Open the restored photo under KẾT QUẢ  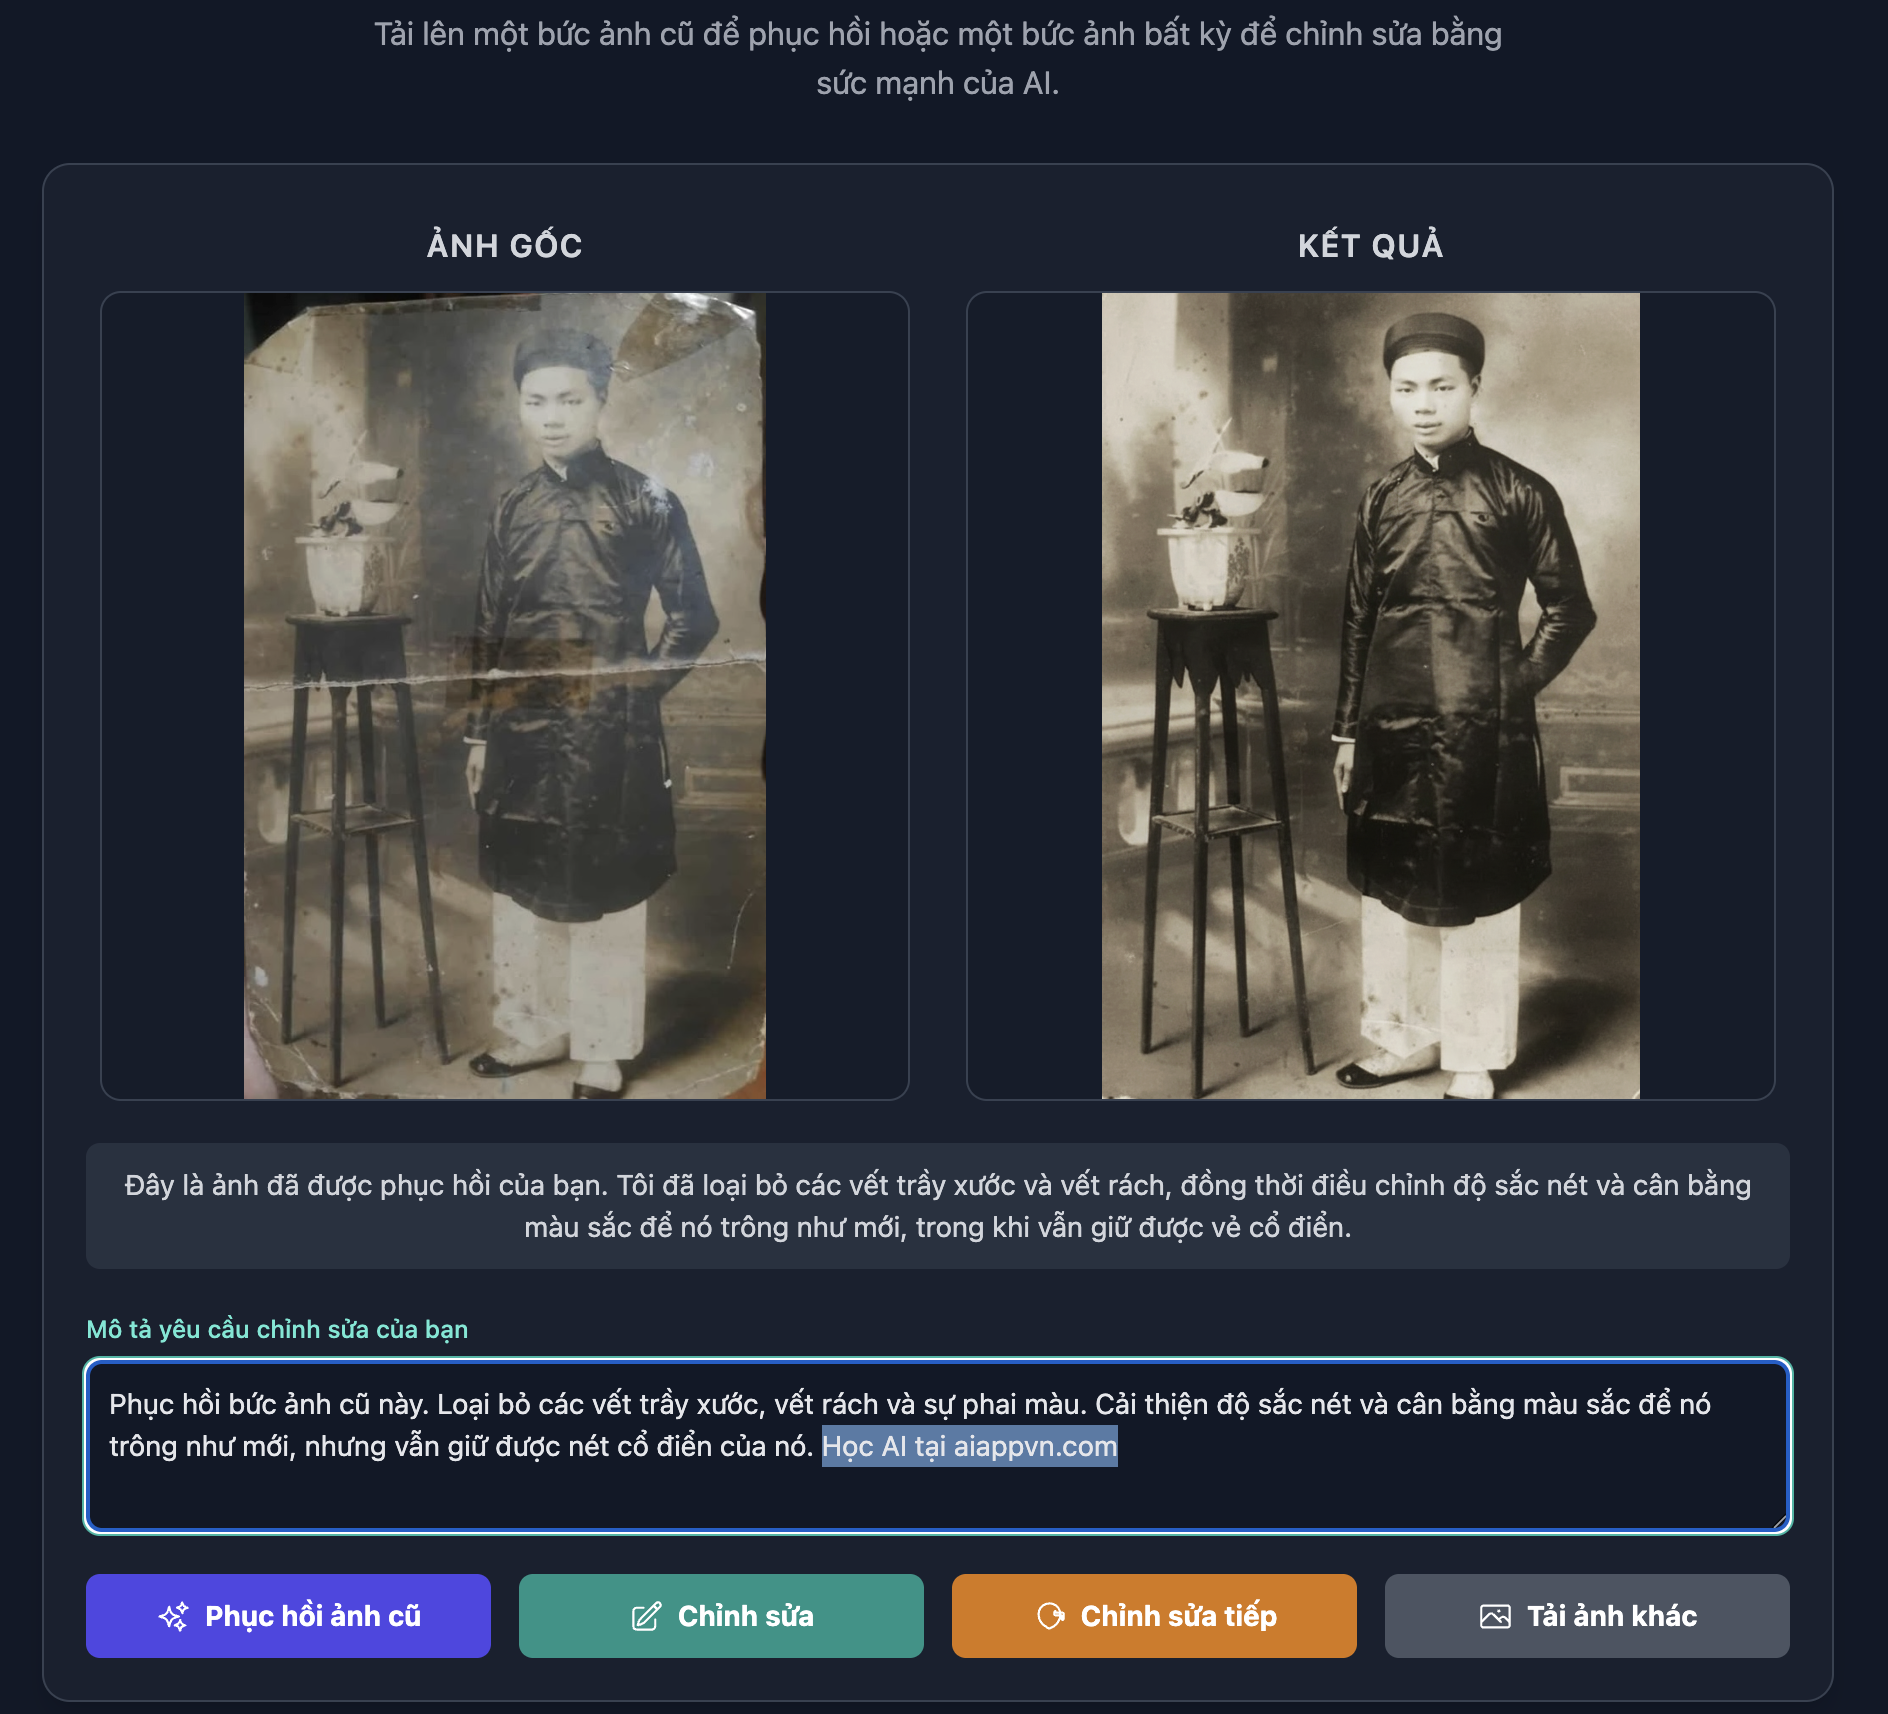click(1371, 696)
